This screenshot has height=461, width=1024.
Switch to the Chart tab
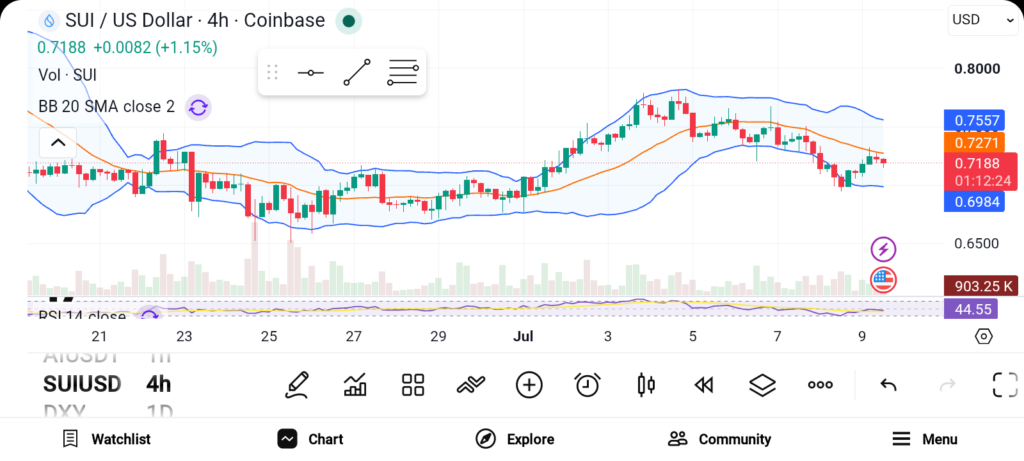point(310,439)
